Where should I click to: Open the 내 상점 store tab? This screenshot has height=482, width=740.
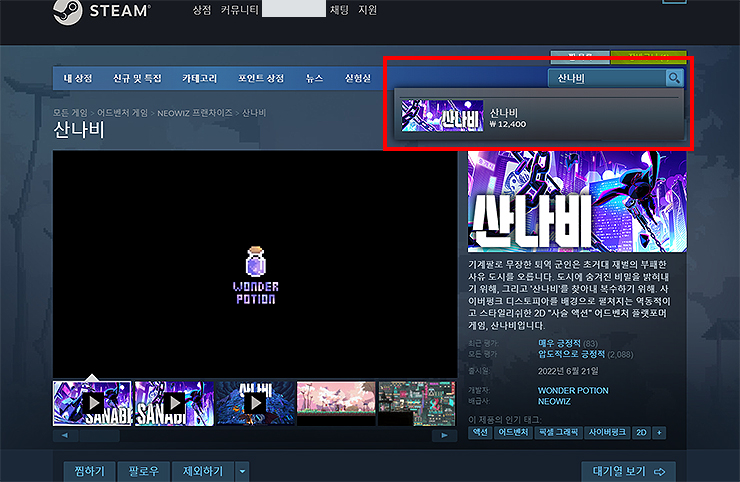[78, 78]
